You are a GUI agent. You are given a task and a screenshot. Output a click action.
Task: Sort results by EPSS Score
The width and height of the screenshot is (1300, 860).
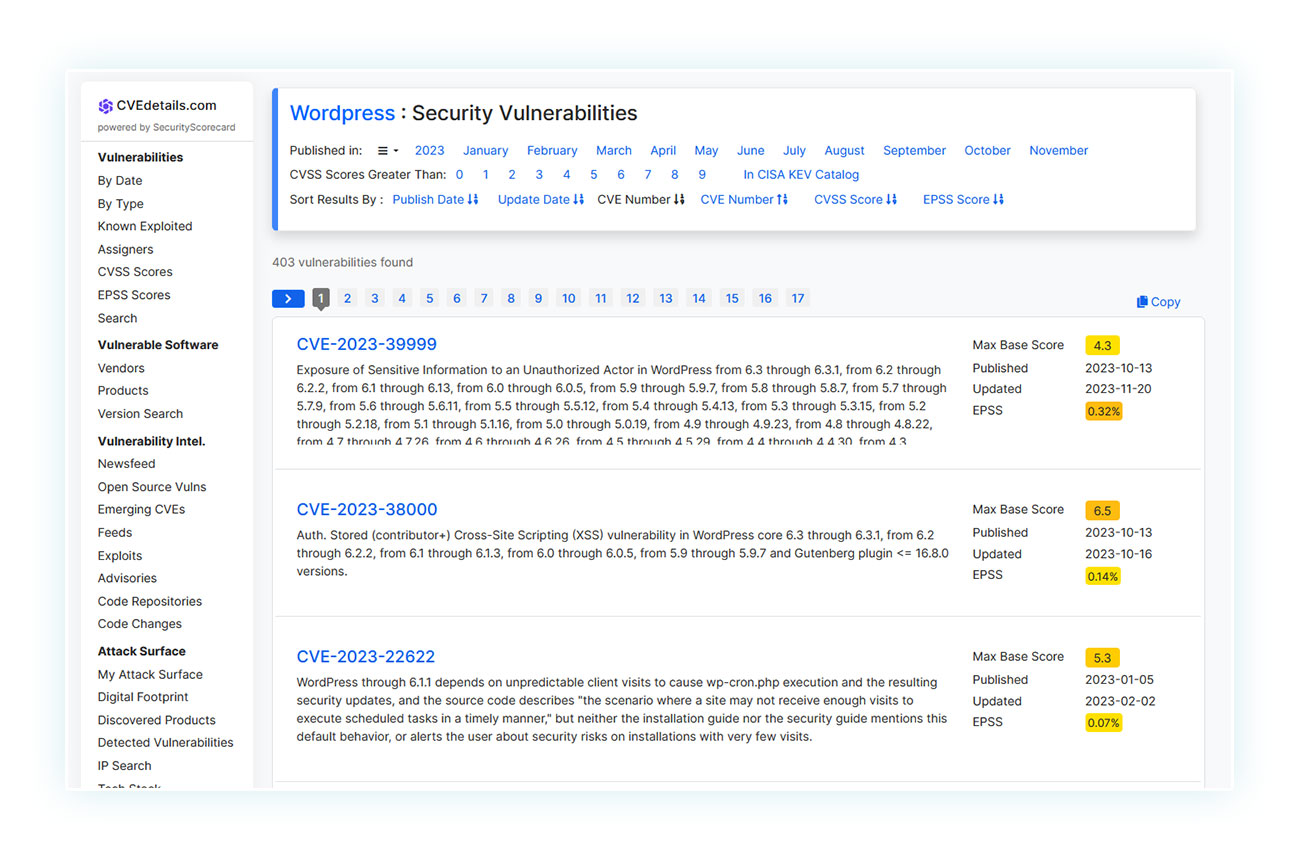click(963, 200)
